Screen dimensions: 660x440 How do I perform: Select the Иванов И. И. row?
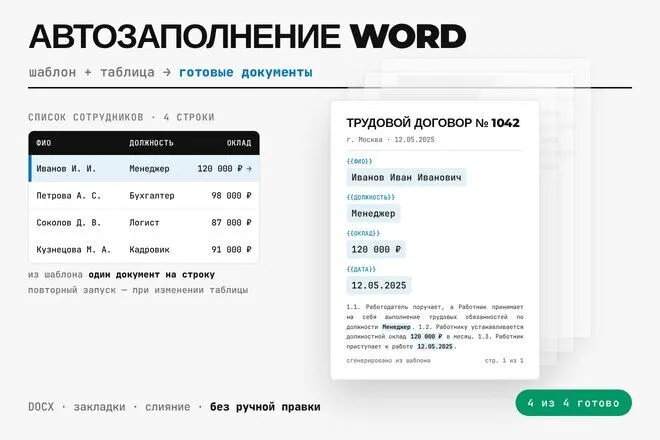click(x=144, y=168)
